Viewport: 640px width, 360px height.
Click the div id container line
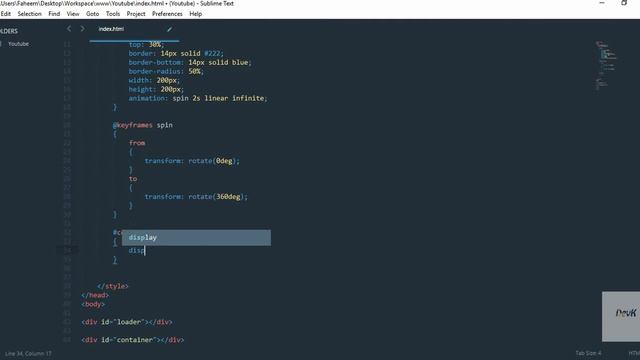click(x=133, y=340)
